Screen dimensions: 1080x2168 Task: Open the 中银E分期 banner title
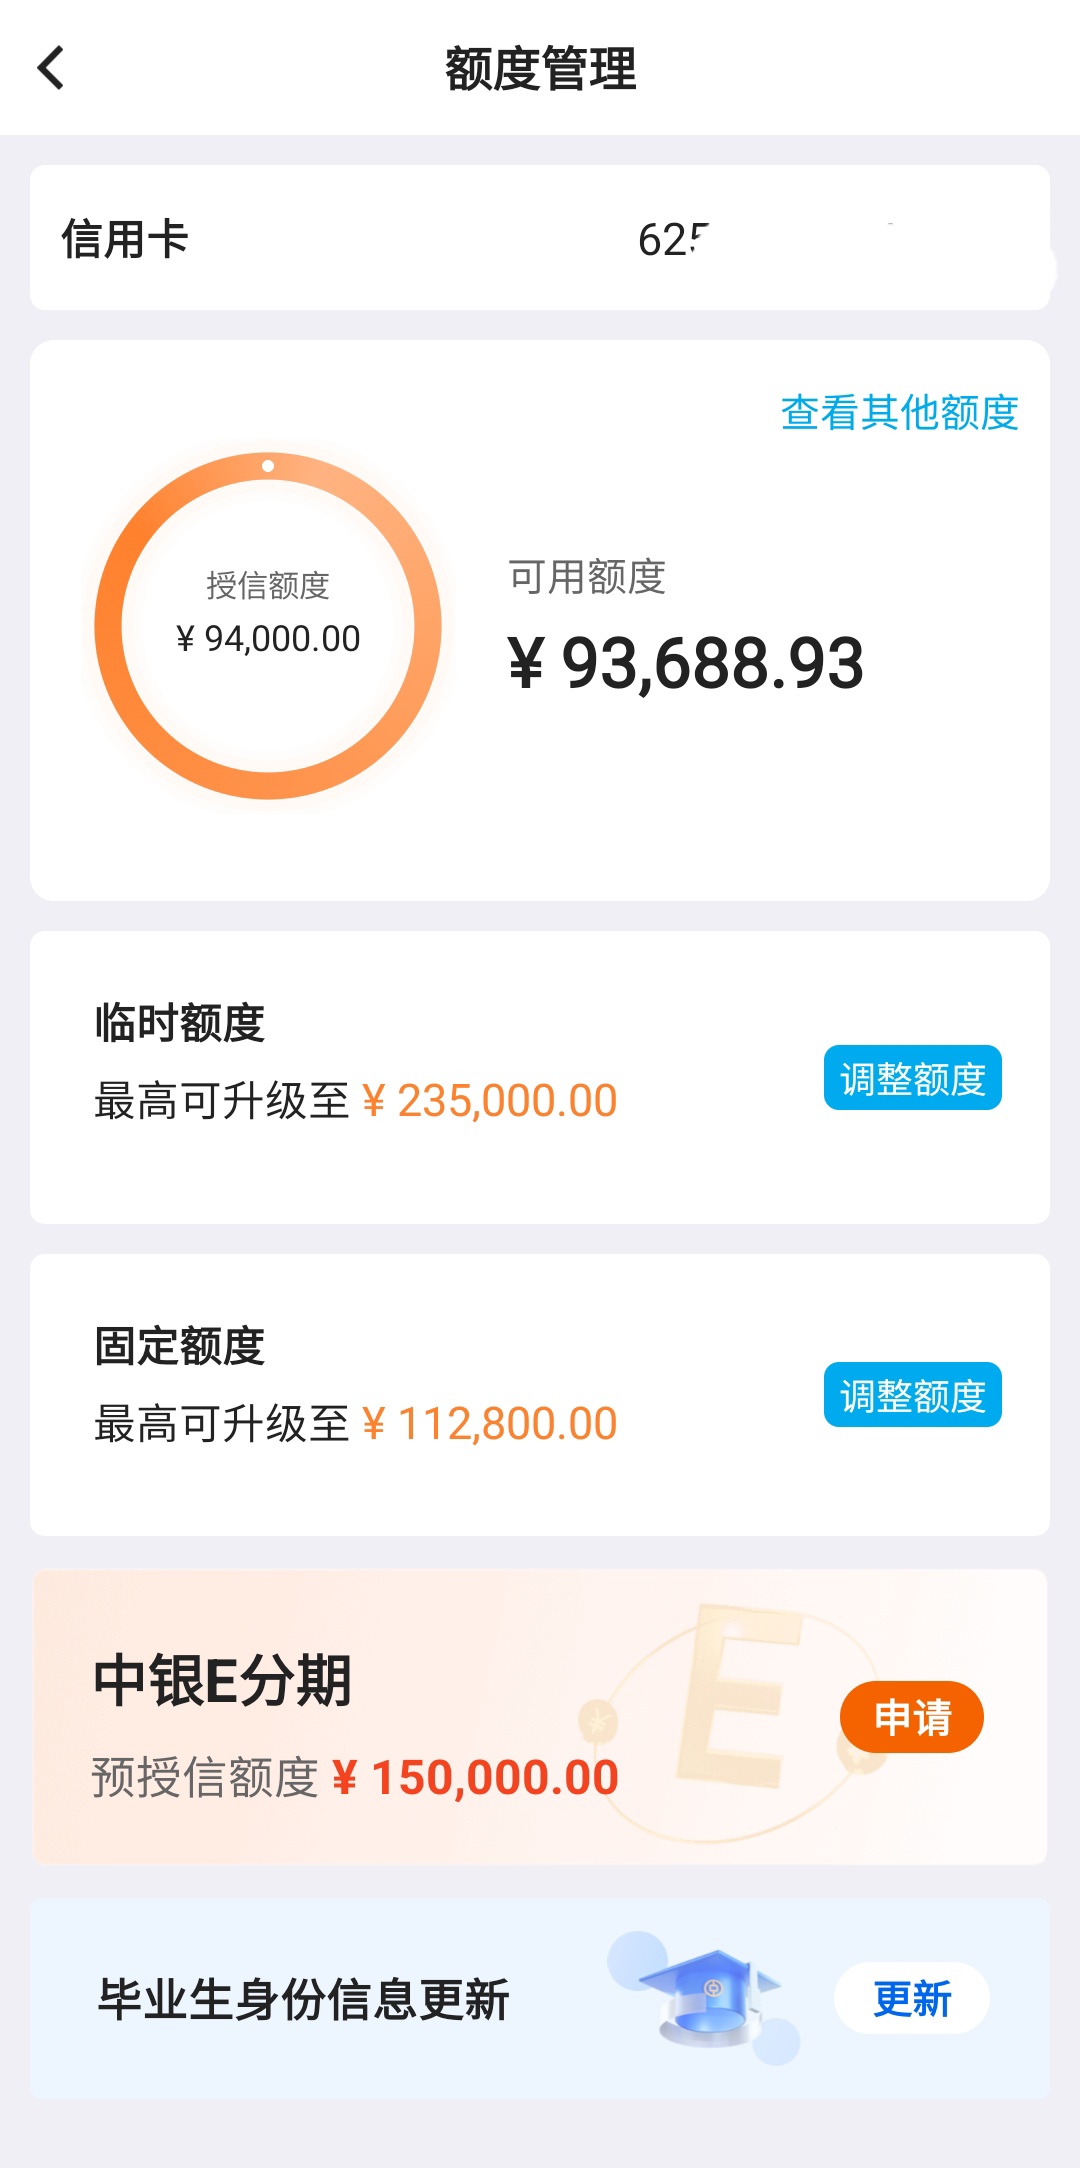tap(222, 1680)
